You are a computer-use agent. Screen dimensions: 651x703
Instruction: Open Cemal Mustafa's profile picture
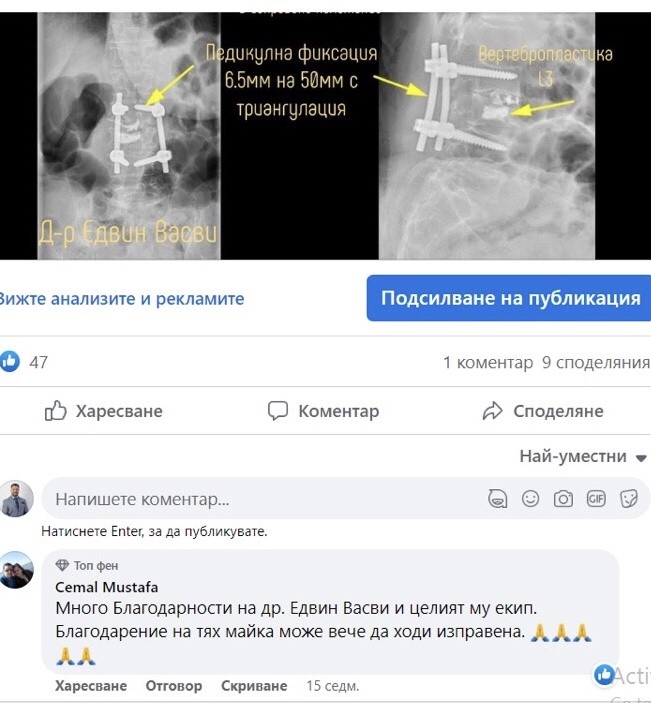(17, 570)
